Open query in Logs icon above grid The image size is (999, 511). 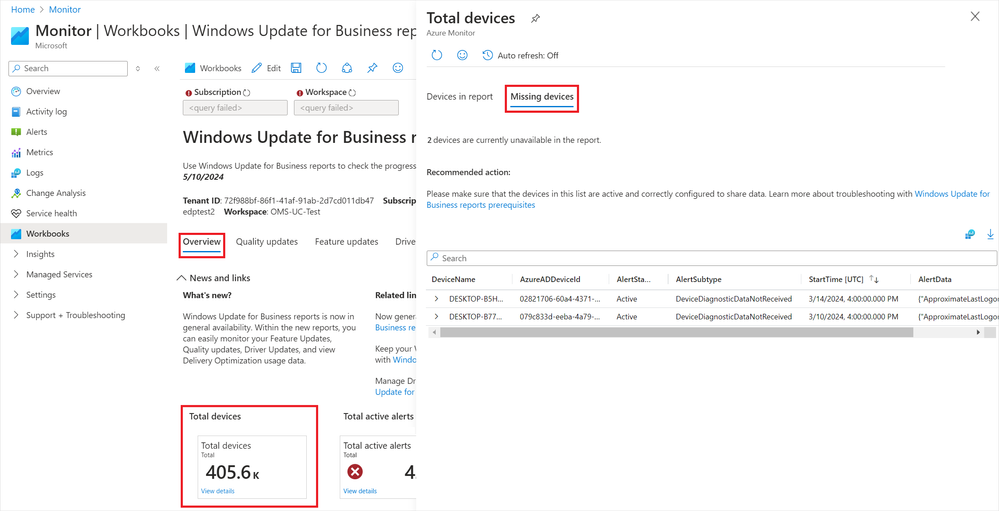[x=970, y=234]
